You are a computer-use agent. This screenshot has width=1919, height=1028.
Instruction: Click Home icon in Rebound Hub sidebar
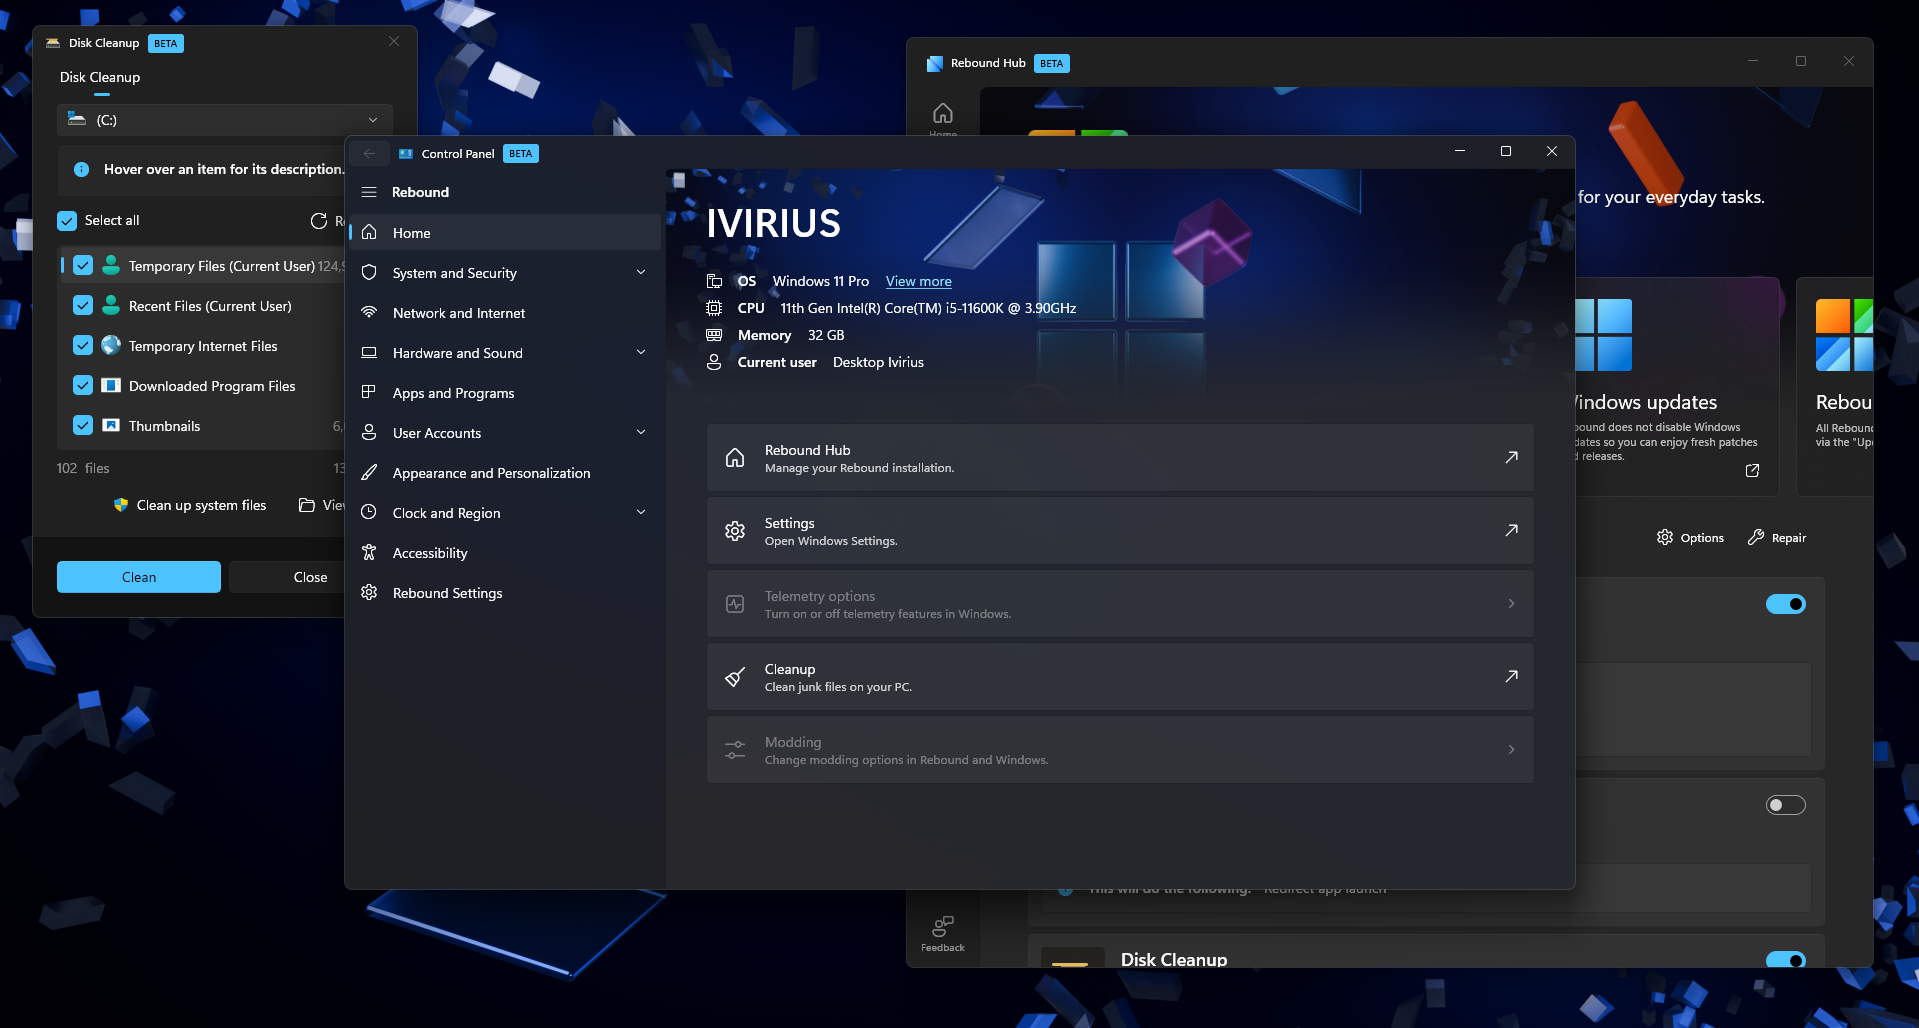tap(943, 113)
